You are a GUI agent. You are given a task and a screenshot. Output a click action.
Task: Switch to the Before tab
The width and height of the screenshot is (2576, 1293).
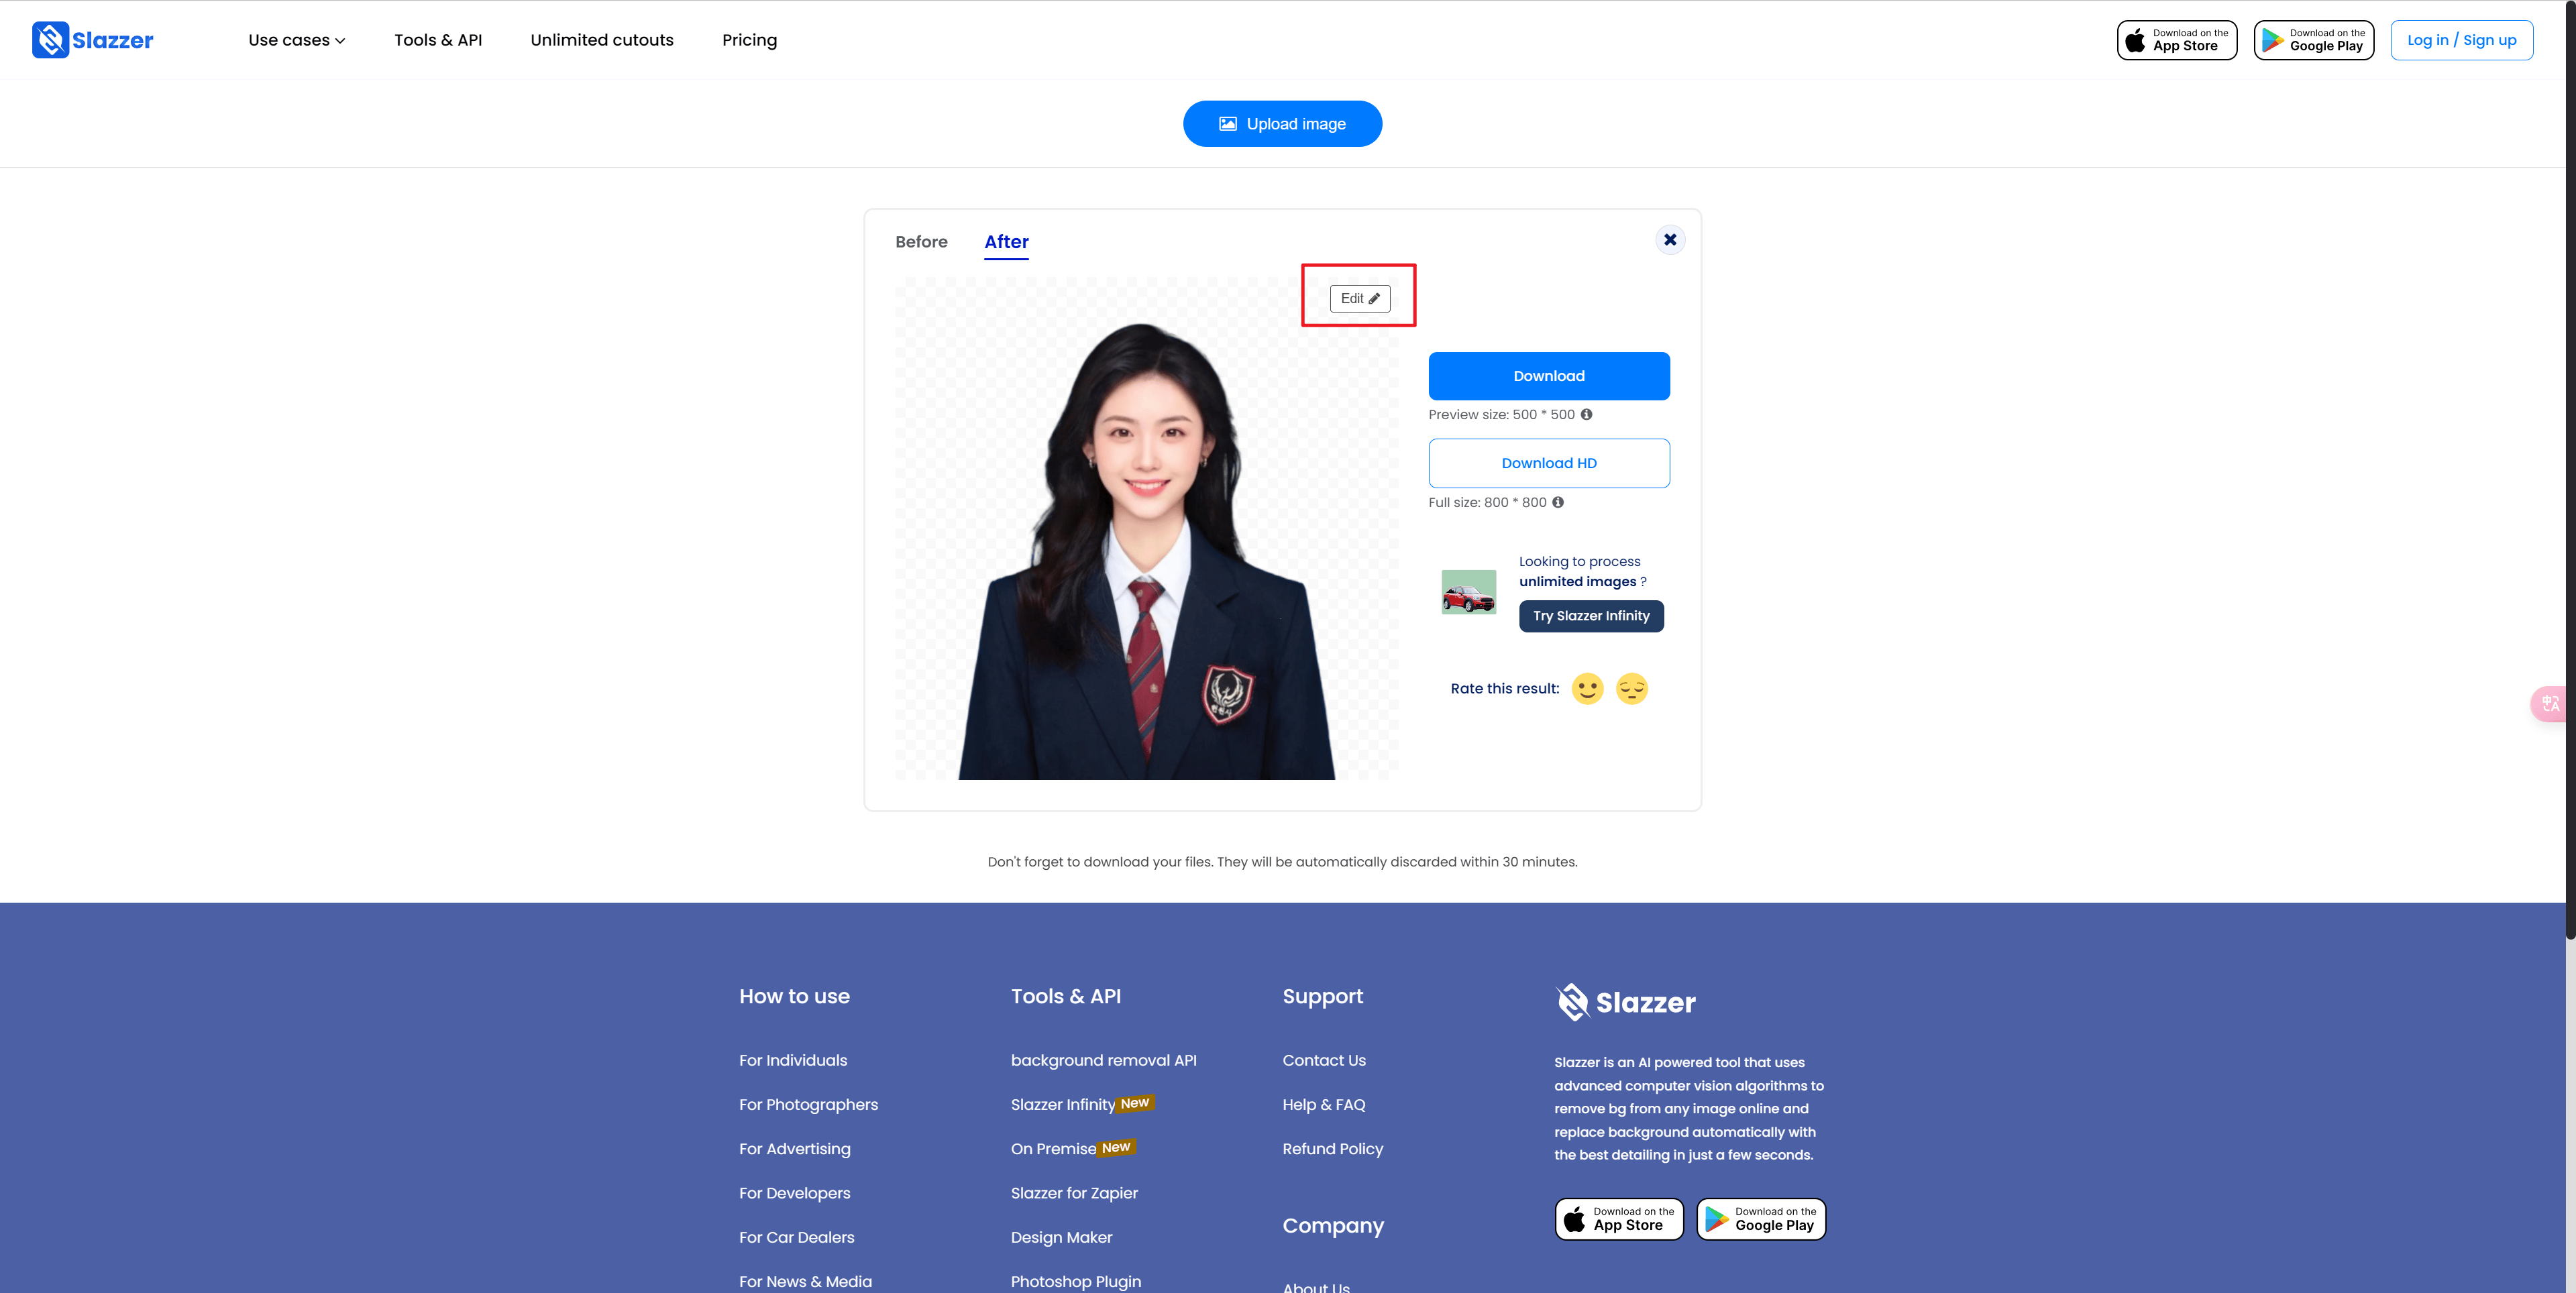(921, 241)
